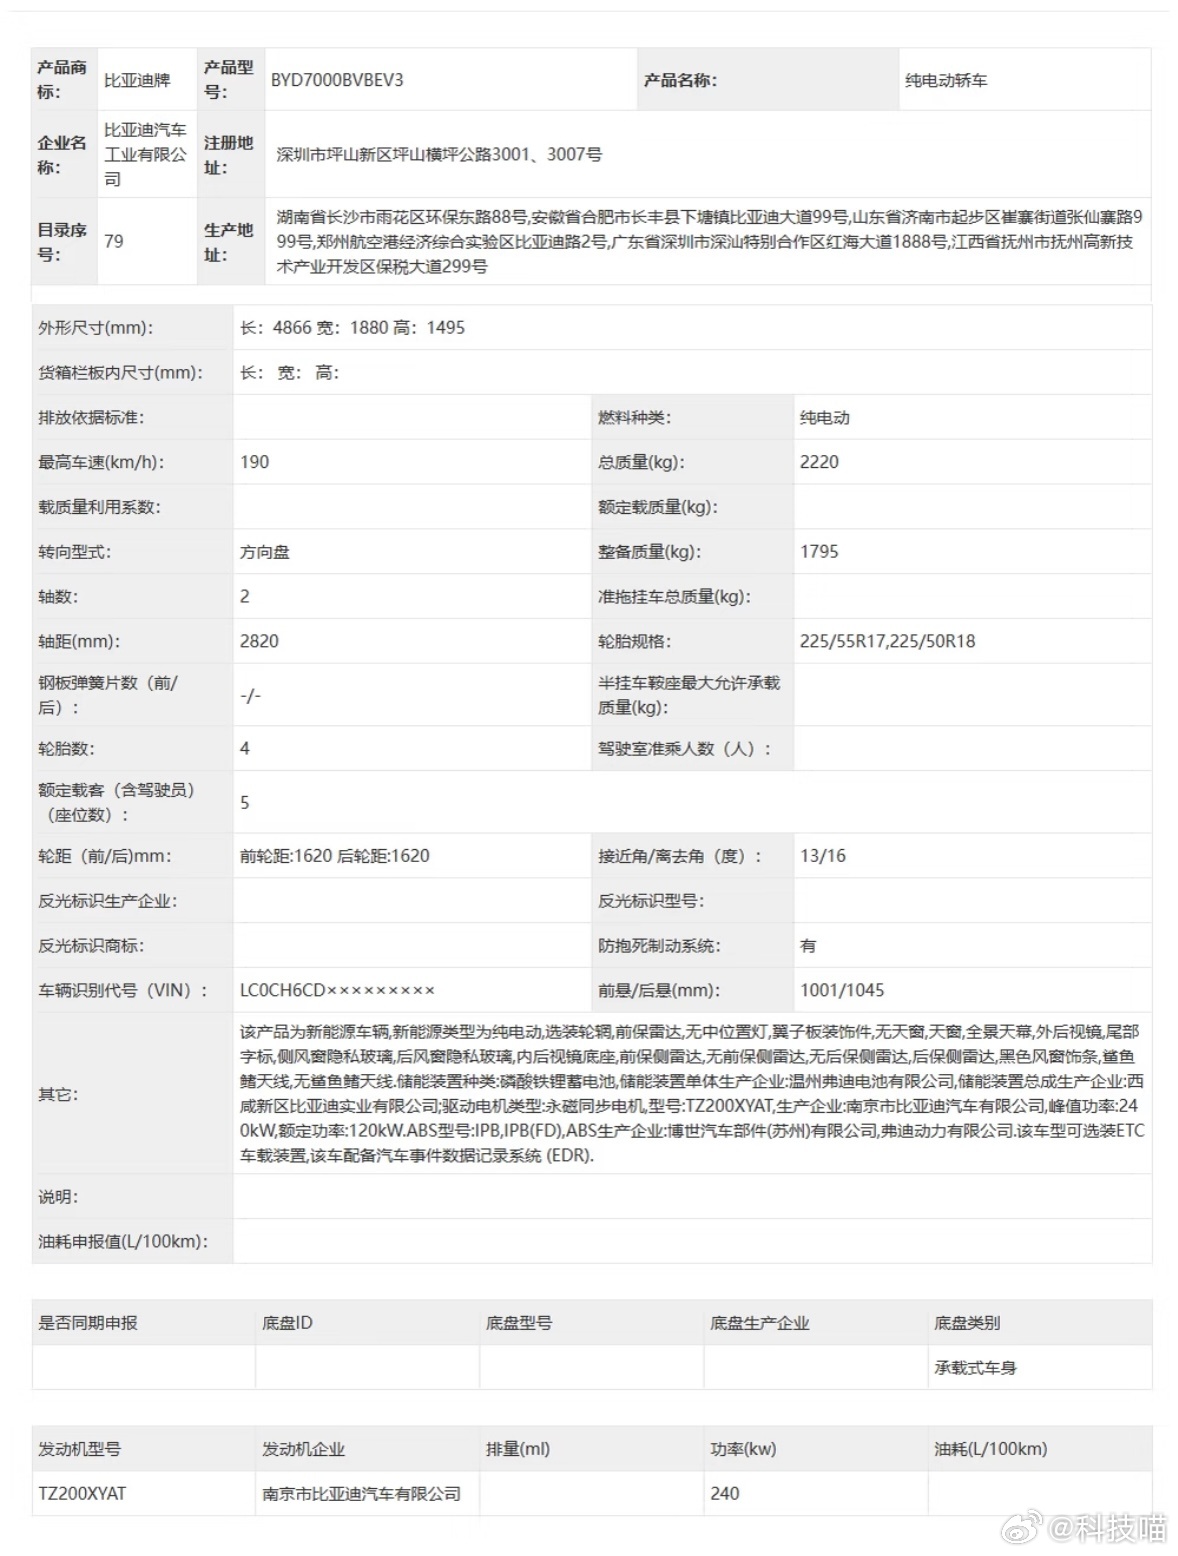Image resolution: width=1178 pixels, height=1556 pixels.
Task: Click the 燃料种类 label
Action: [x=635, y=417]
